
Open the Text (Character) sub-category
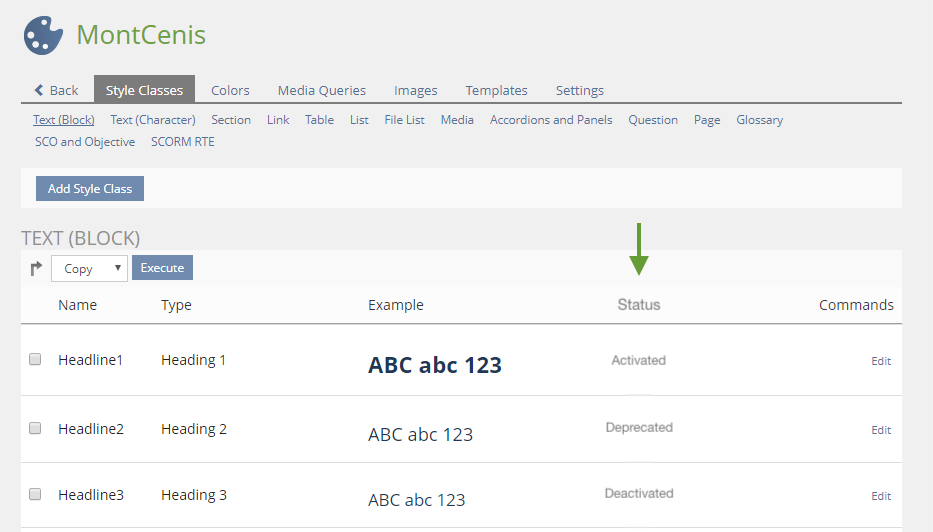click(153, 120)
